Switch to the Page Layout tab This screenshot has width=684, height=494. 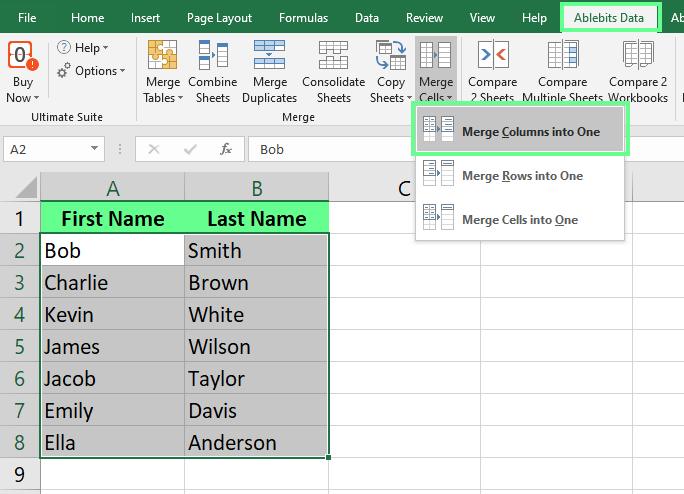coord(219,18)
